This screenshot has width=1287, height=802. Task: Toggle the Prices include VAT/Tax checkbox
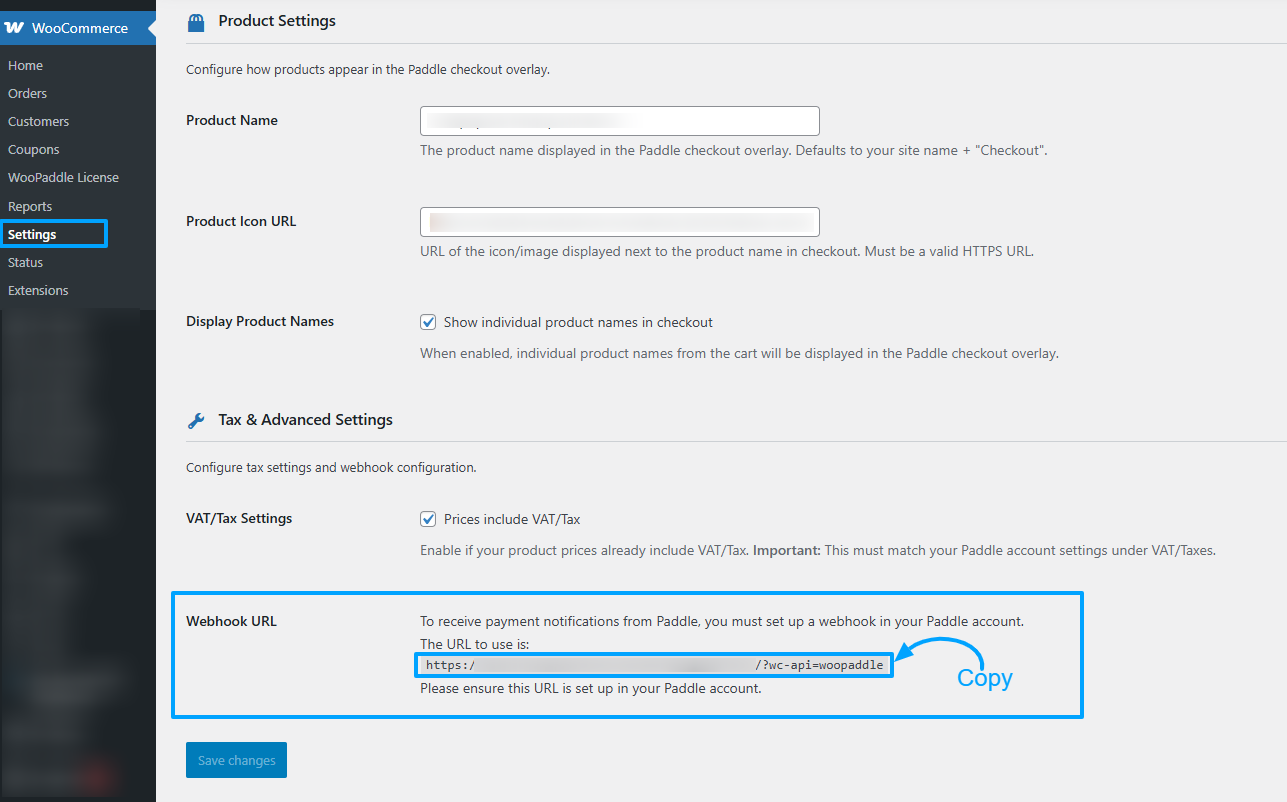pos(429,519)
